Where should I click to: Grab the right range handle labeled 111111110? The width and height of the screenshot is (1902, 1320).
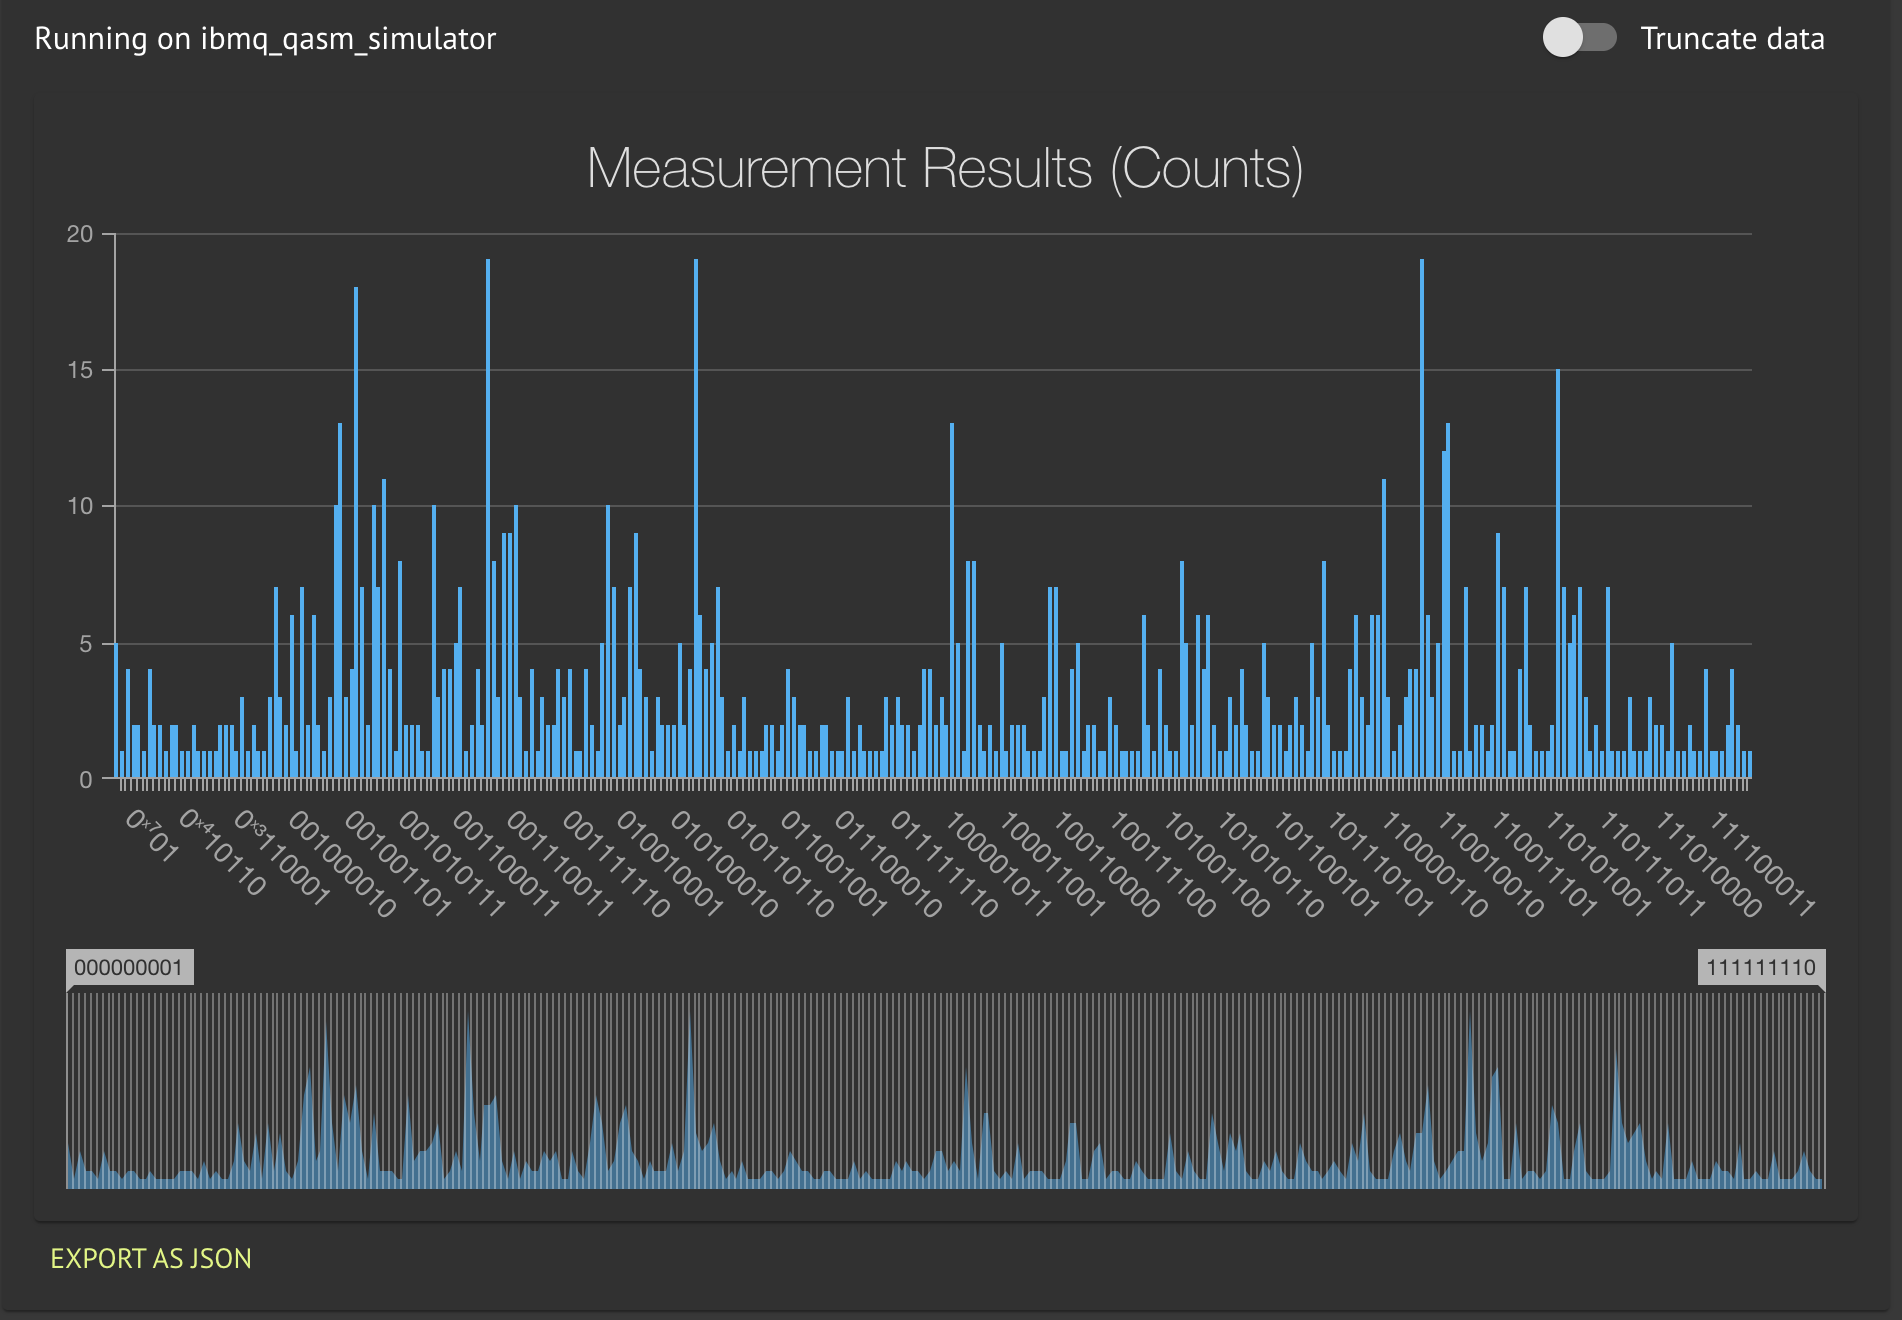coord(1761,967)
